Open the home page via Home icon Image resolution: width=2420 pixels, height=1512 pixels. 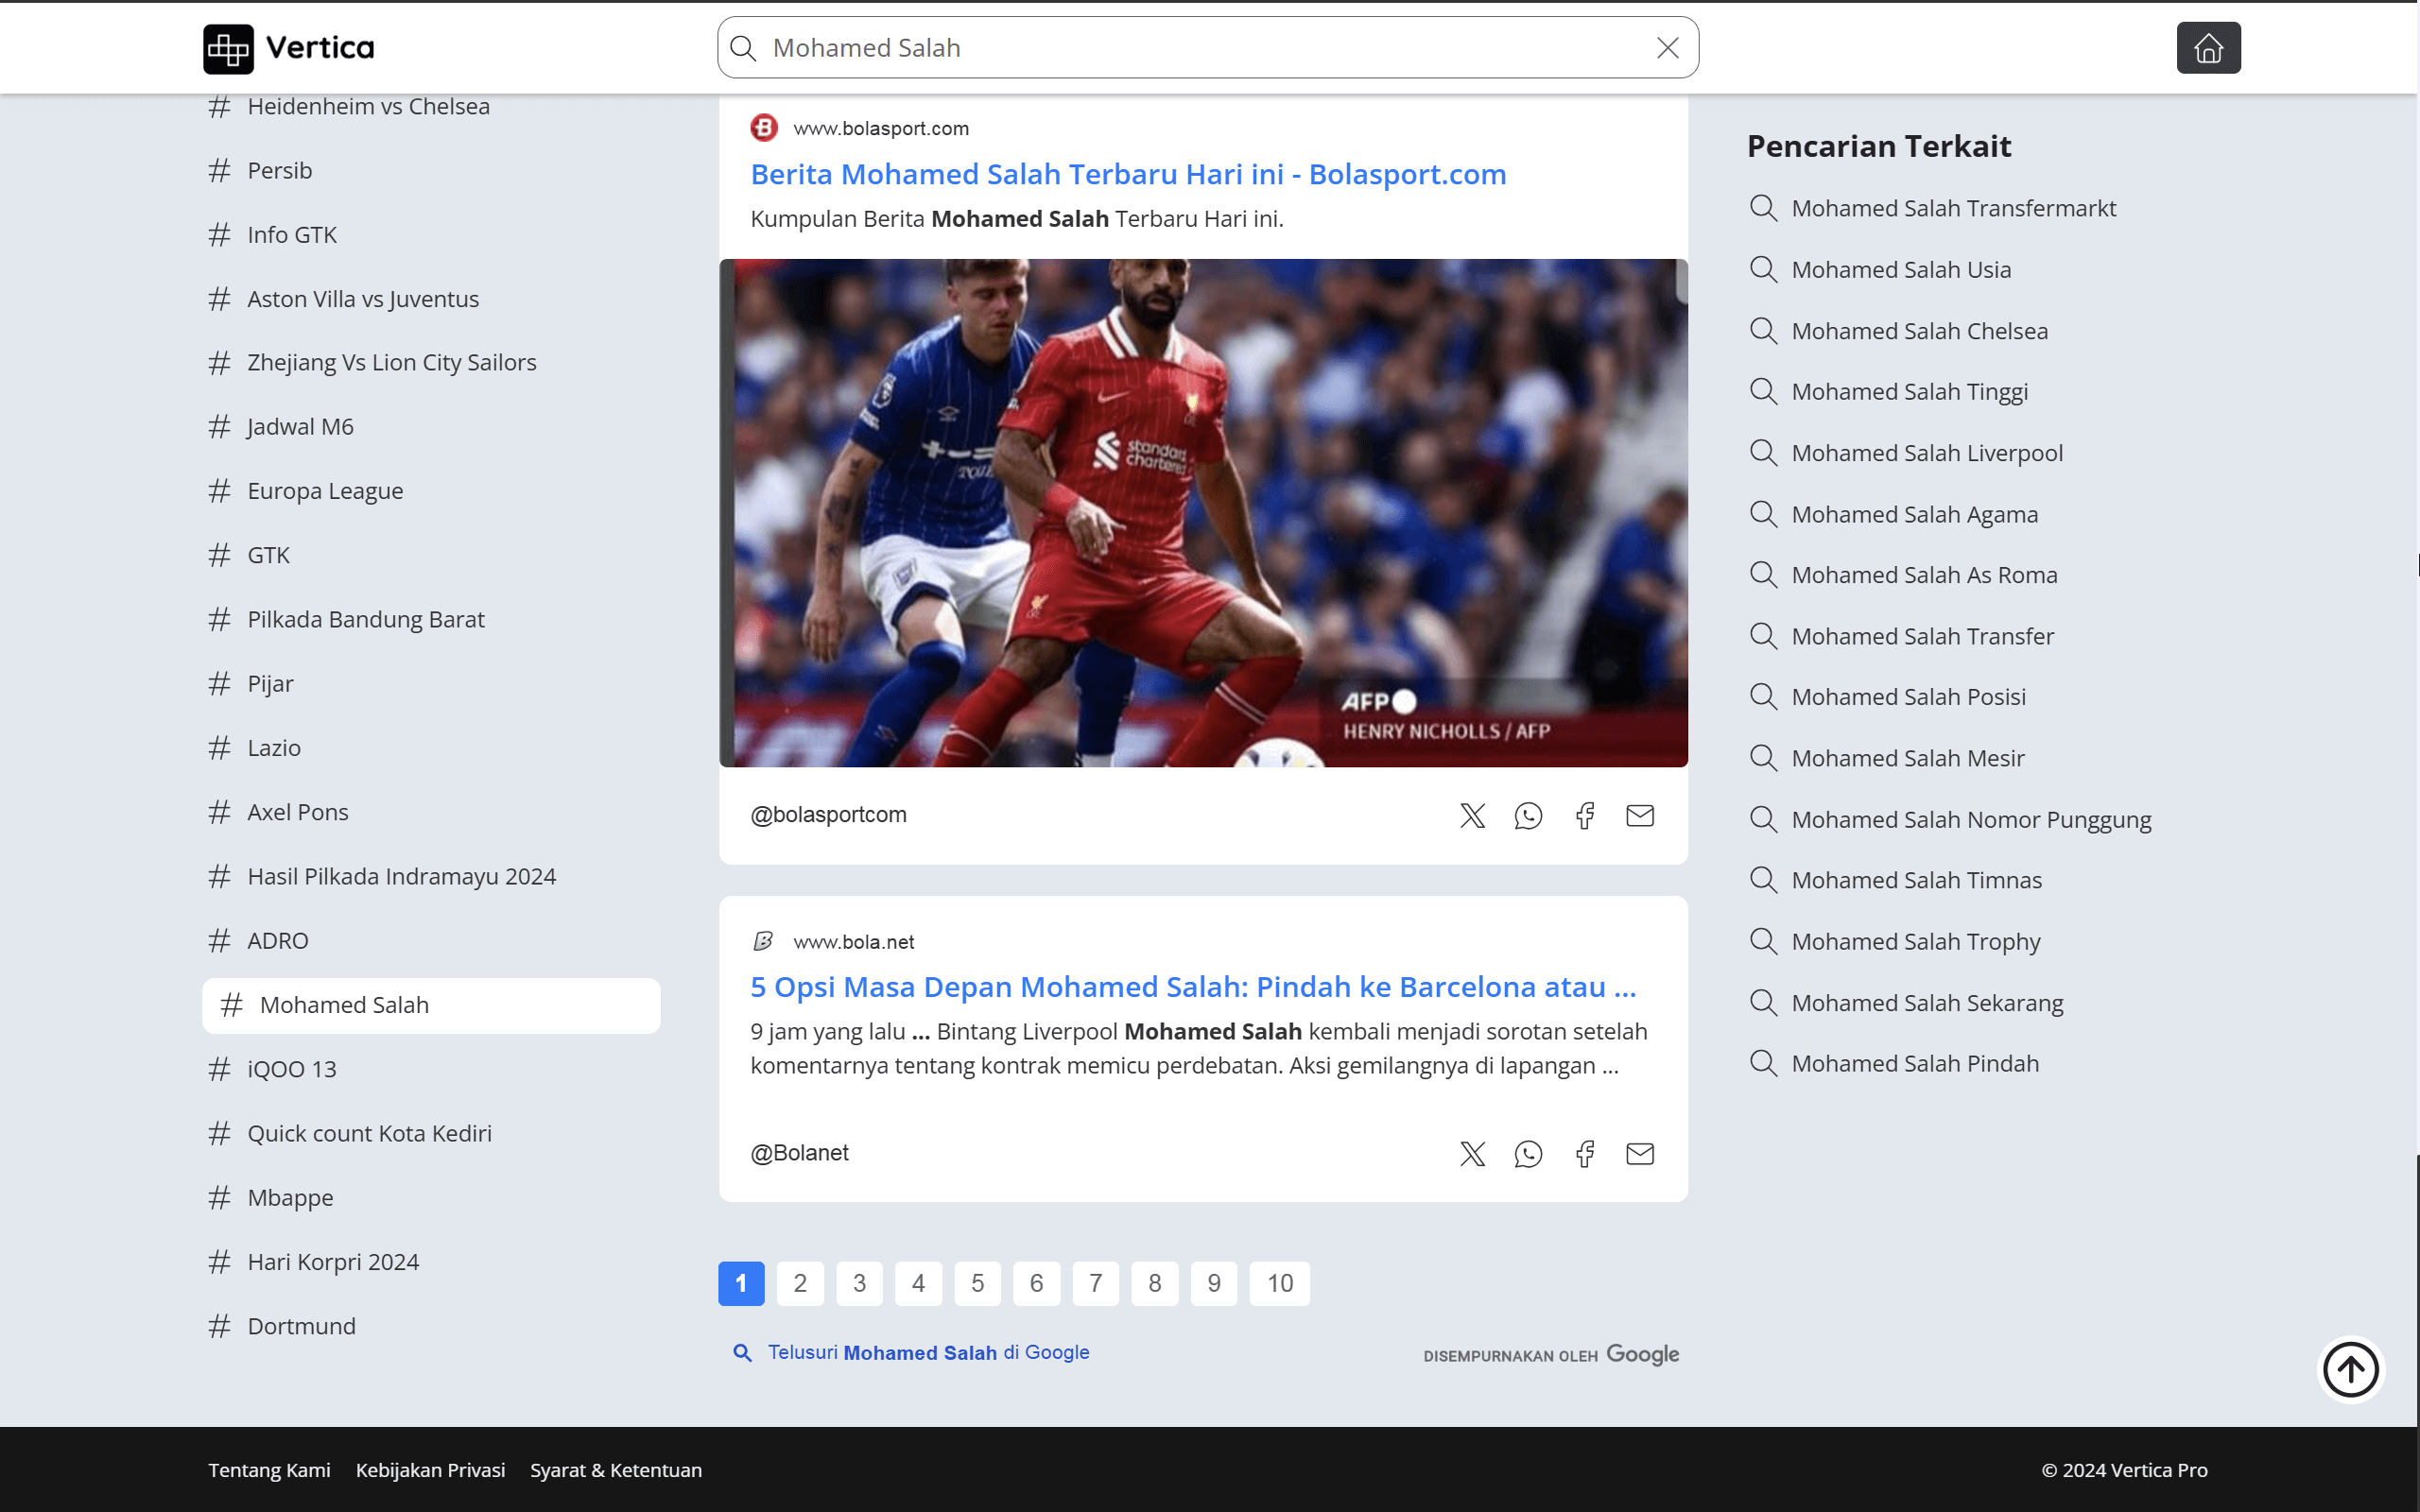click(x=2208, y=47)
